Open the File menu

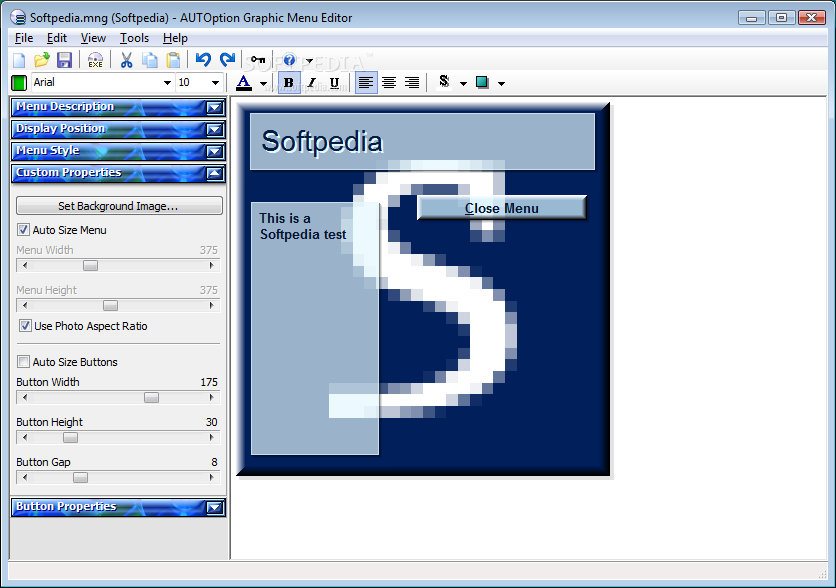click(24, 38)
